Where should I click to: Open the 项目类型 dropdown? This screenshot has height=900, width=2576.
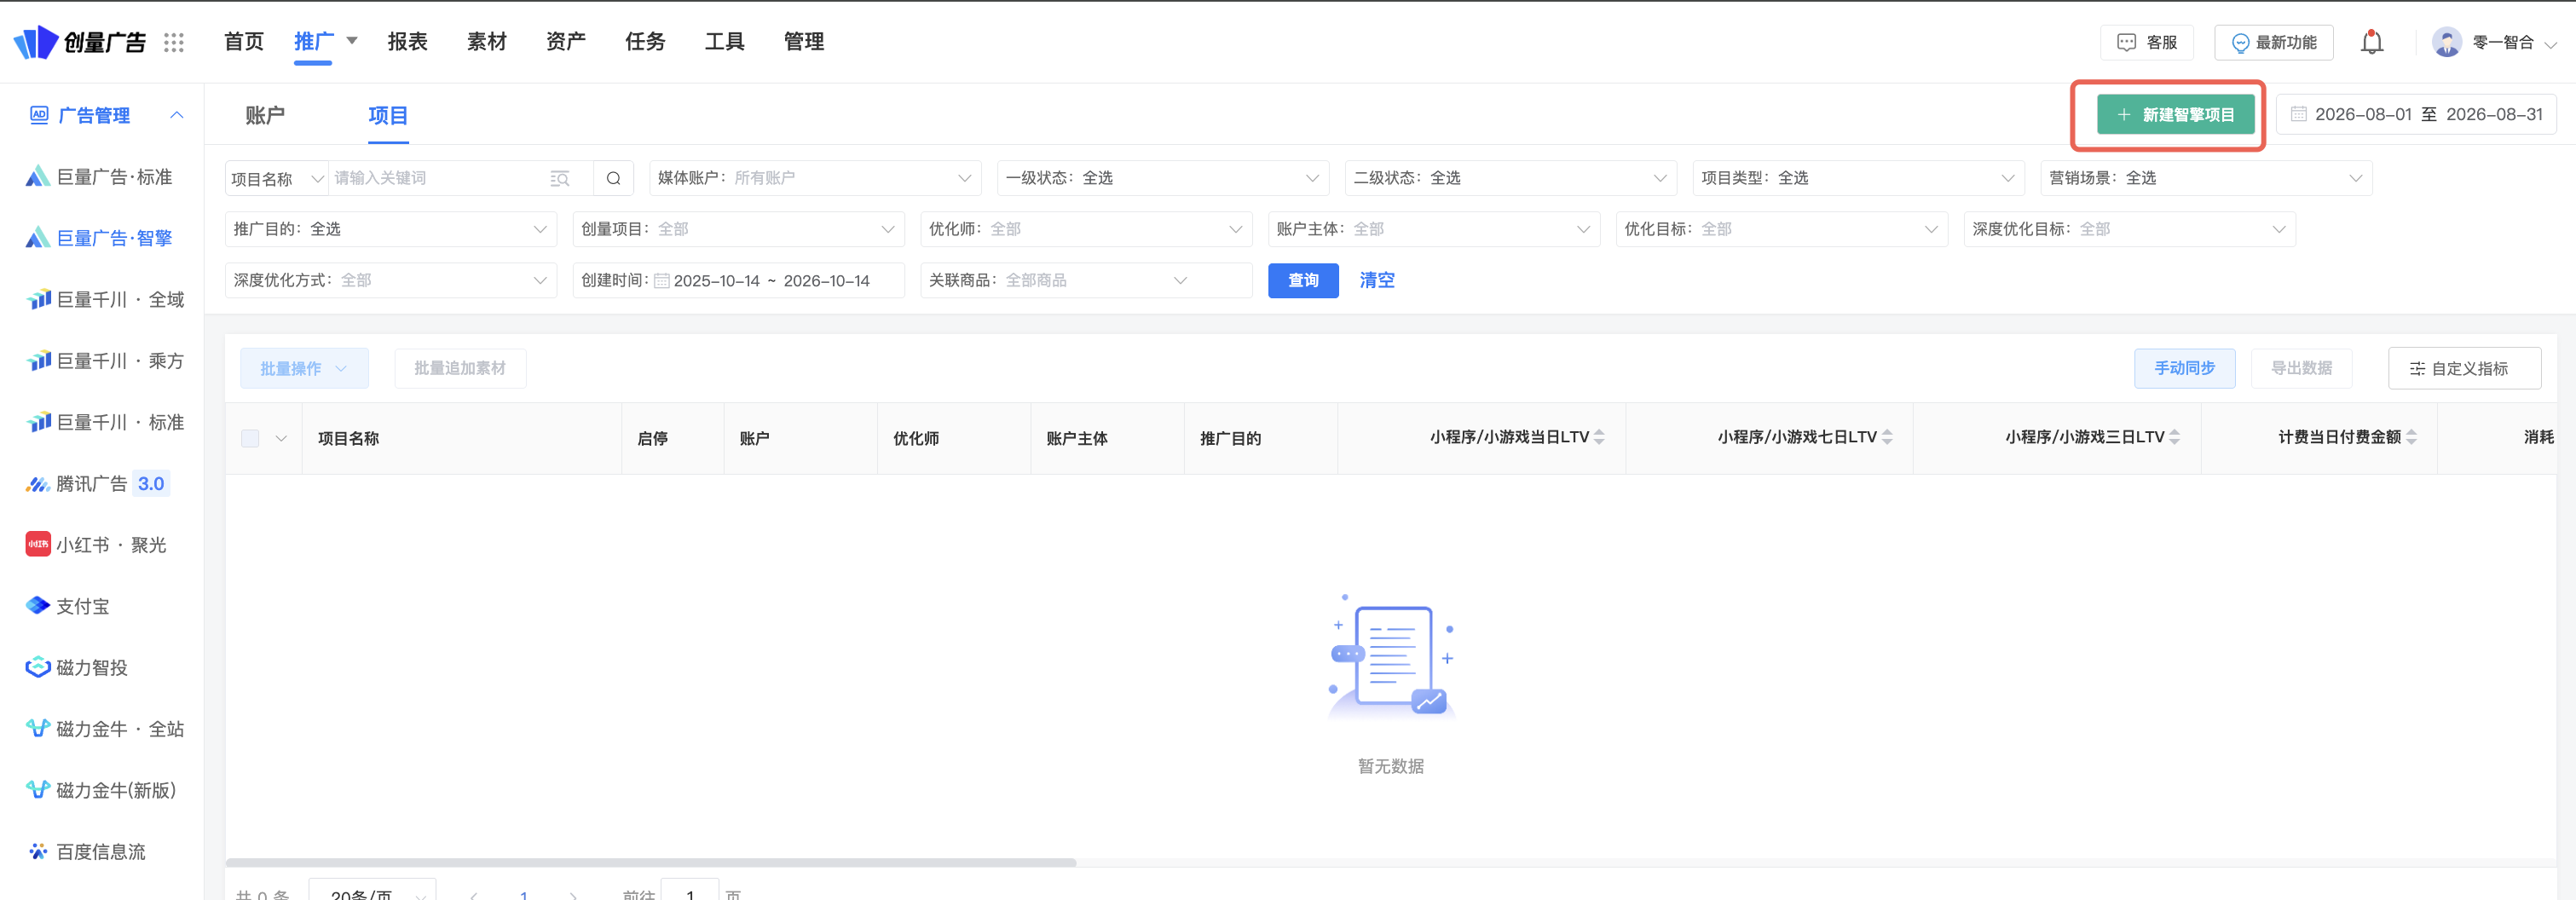pyautogui.click(x=1858, y=178)
